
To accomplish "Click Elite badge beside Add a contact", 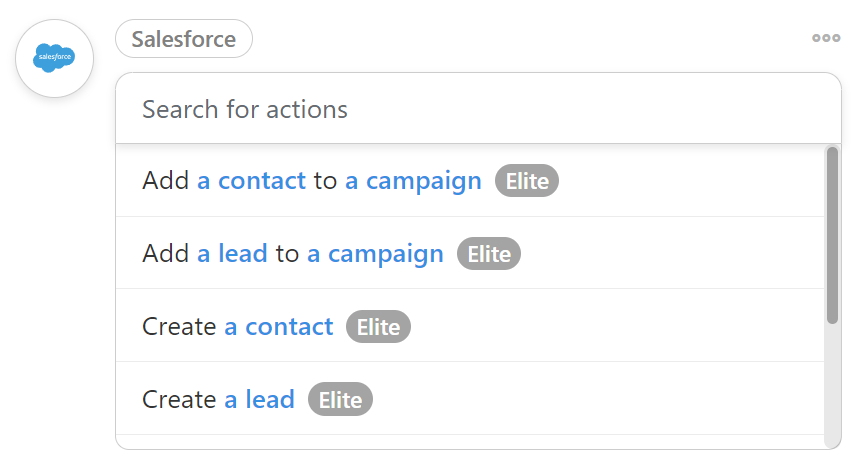I will pyautogui.click(x=526, y=181).
